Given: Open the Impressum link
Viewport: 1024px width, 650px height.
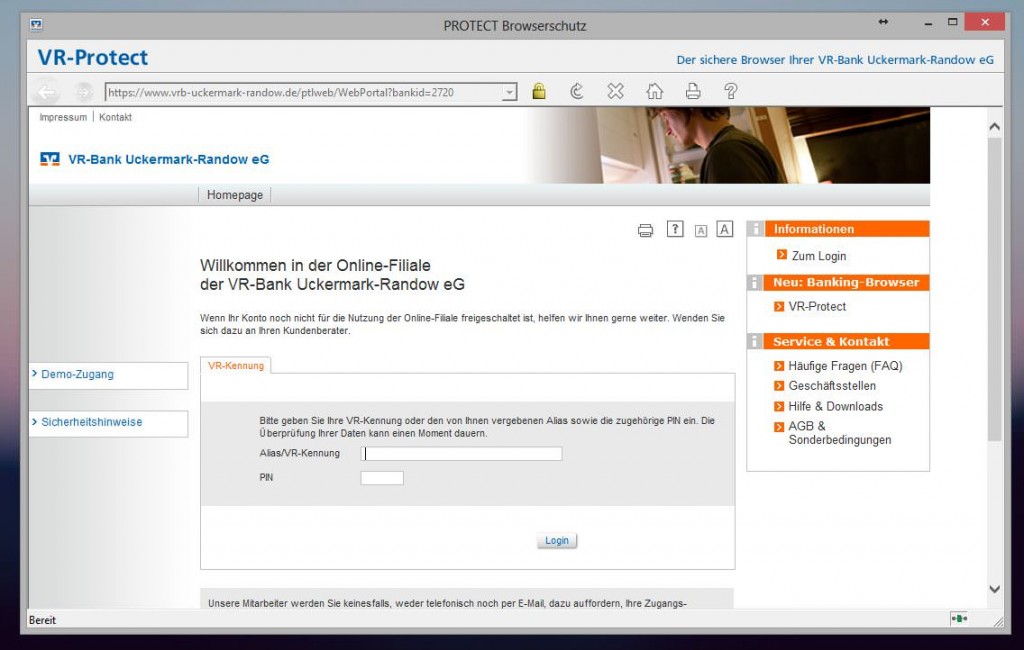Looking at the screenshot, I should 63,117.
